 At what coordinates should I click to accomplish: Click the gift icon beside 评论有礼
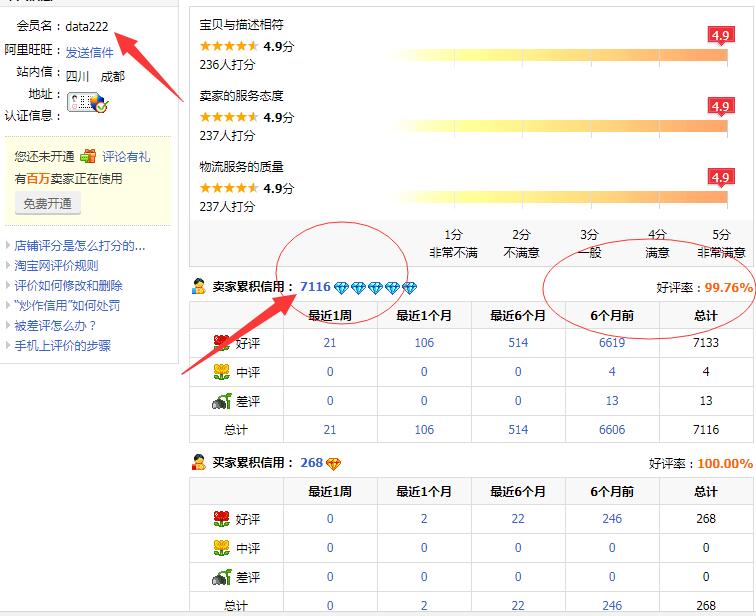click(89, 157)
